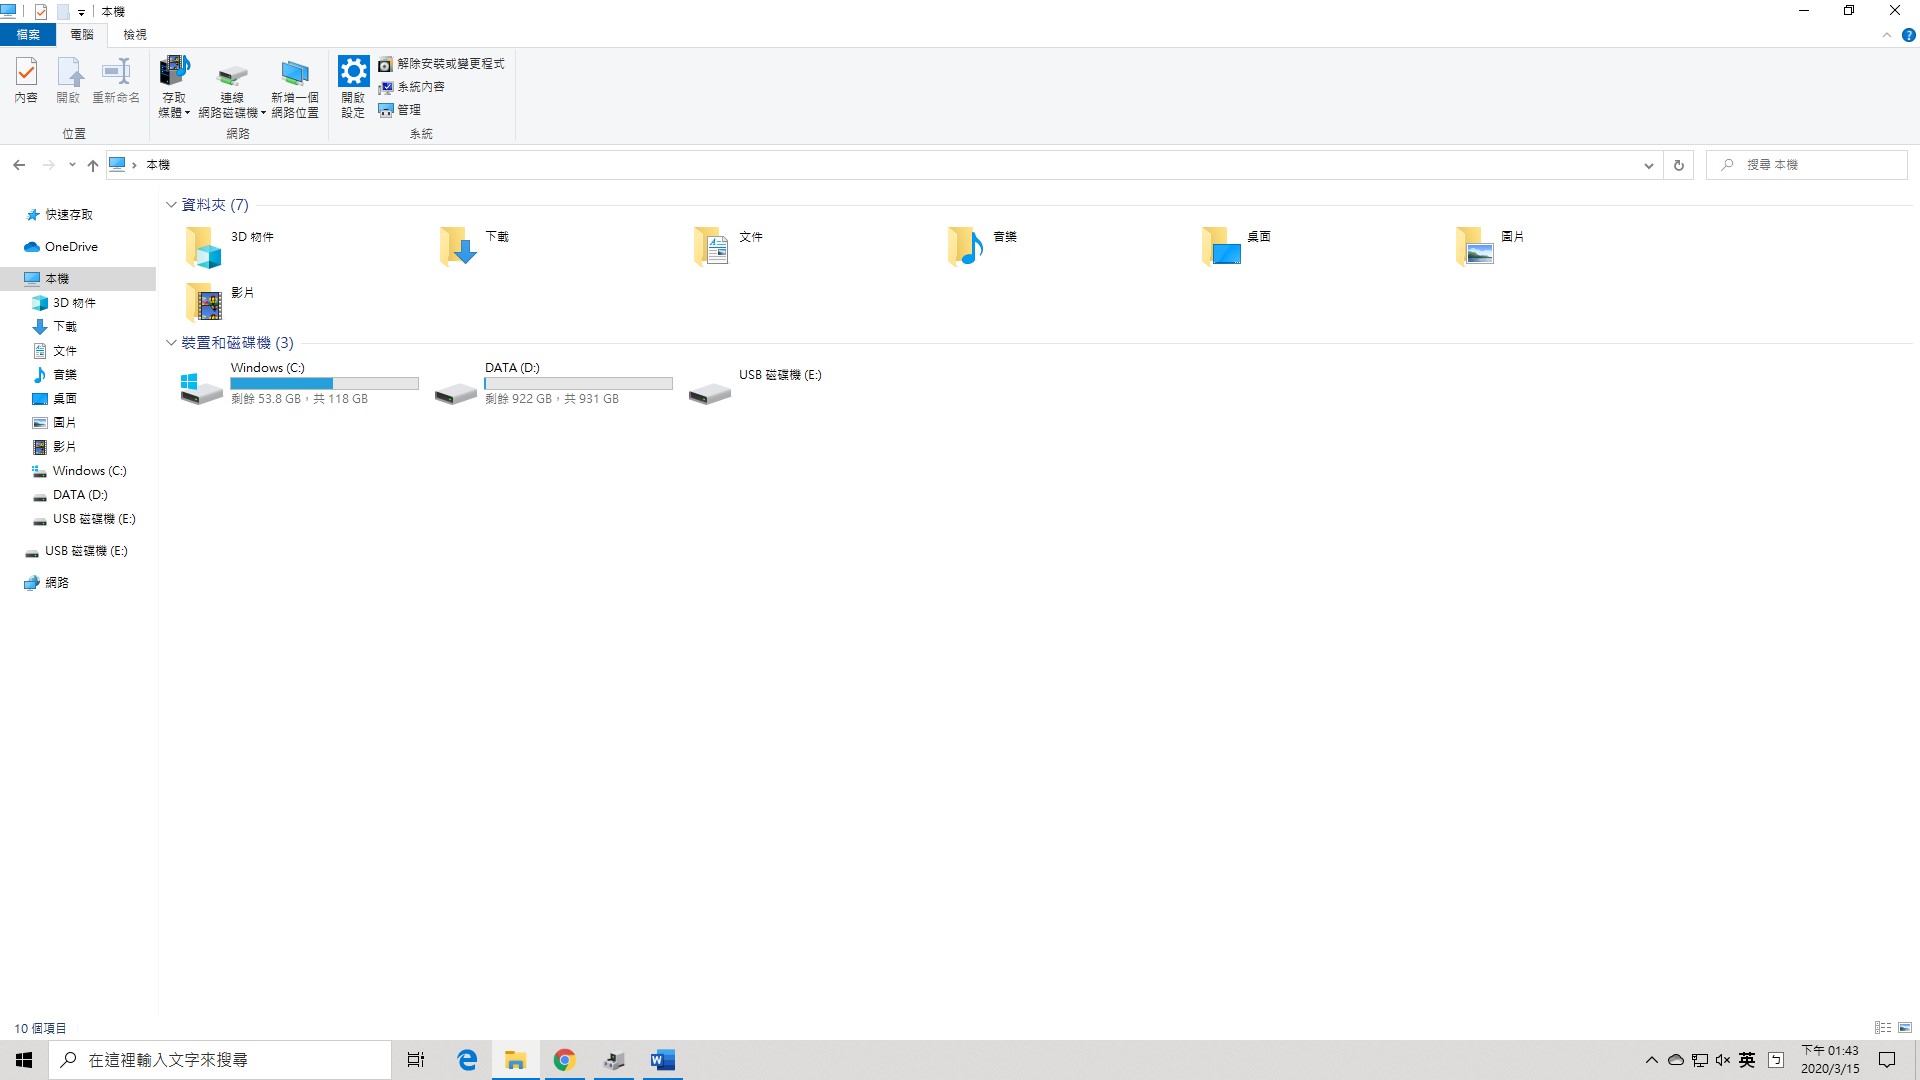The image size is (1920, 1080).
Task: Open Google Chrome from the taskbar
Action: pyautogui.click(x=564, y=1060)
